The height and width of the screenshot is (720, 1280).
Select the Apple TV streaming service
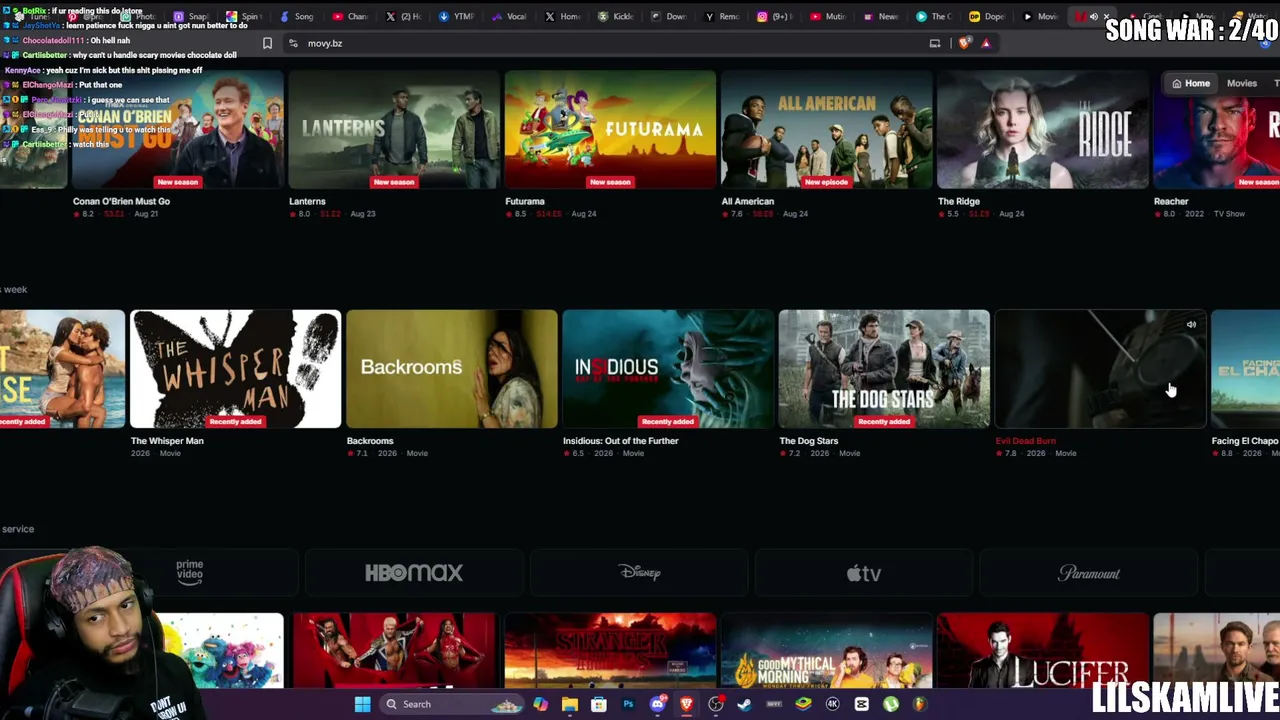click(864, 573)
